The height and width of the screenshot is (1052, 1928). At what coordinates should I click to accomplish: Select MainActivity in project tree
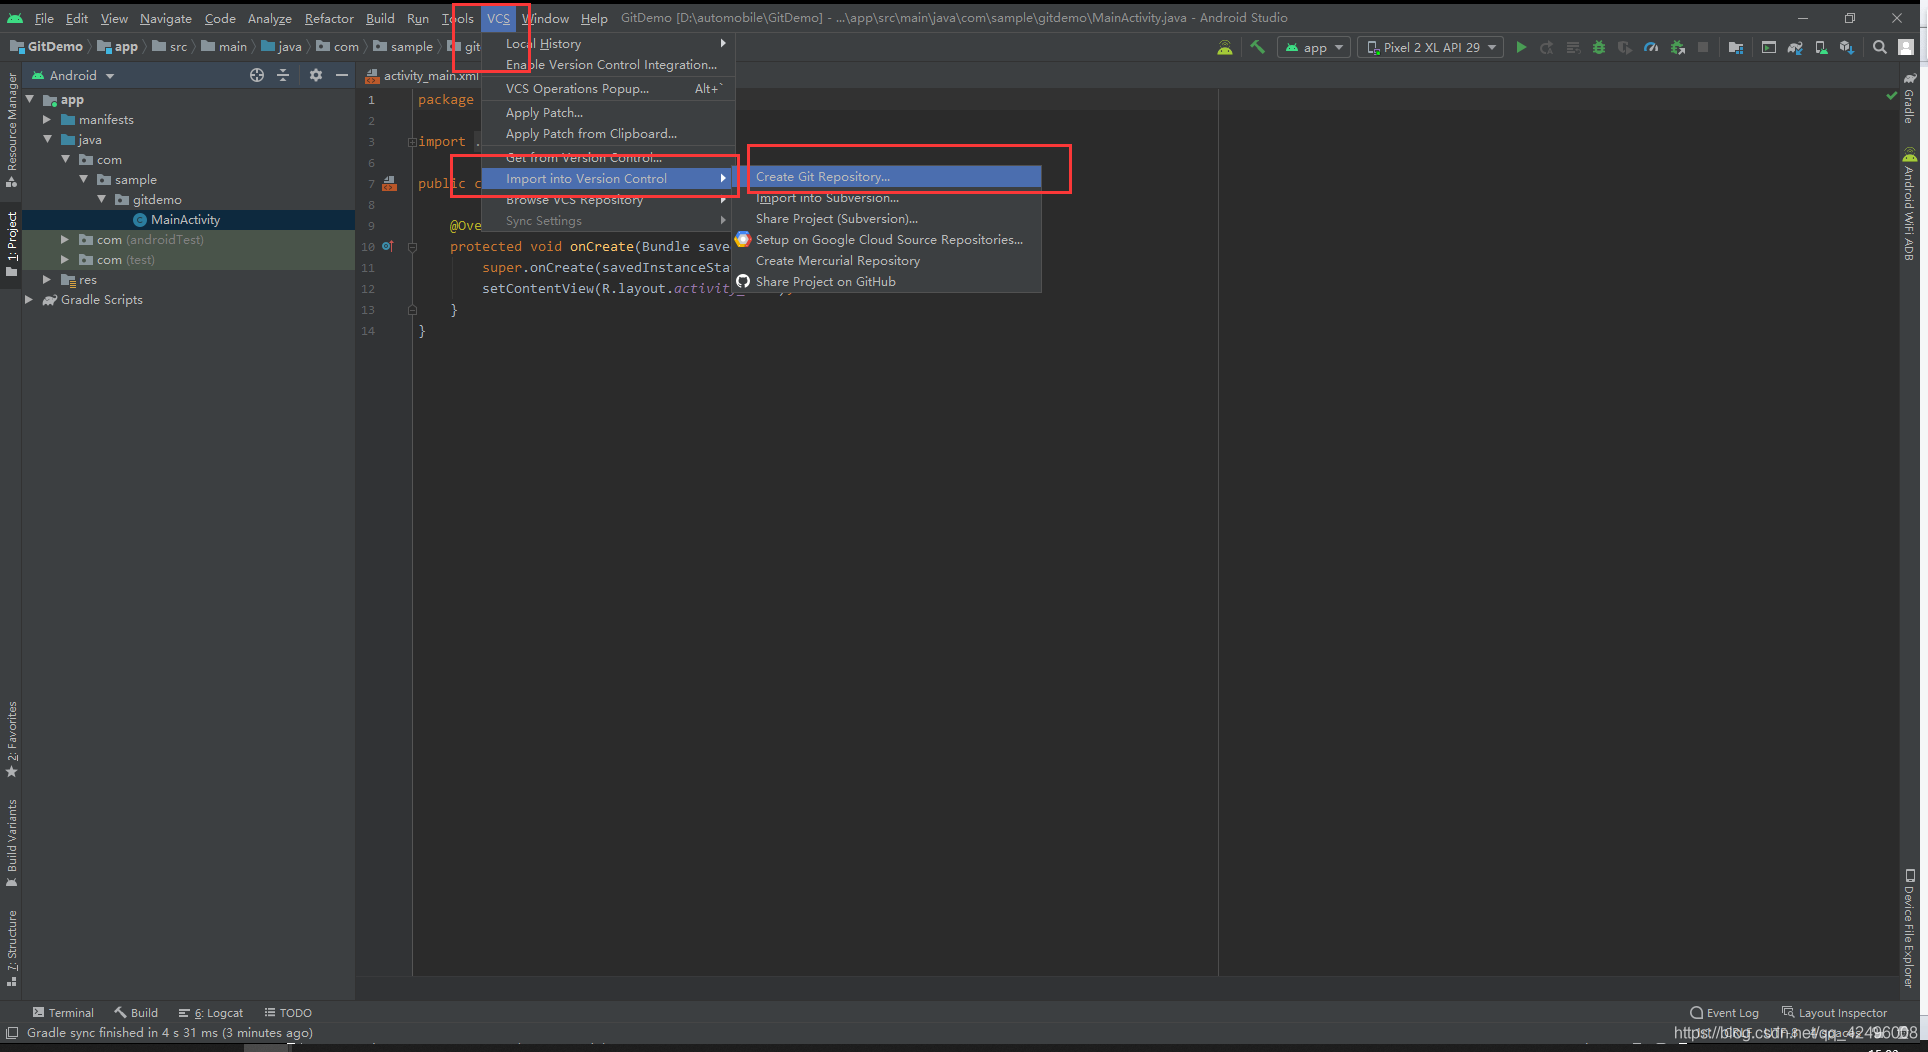pos(188,220)
